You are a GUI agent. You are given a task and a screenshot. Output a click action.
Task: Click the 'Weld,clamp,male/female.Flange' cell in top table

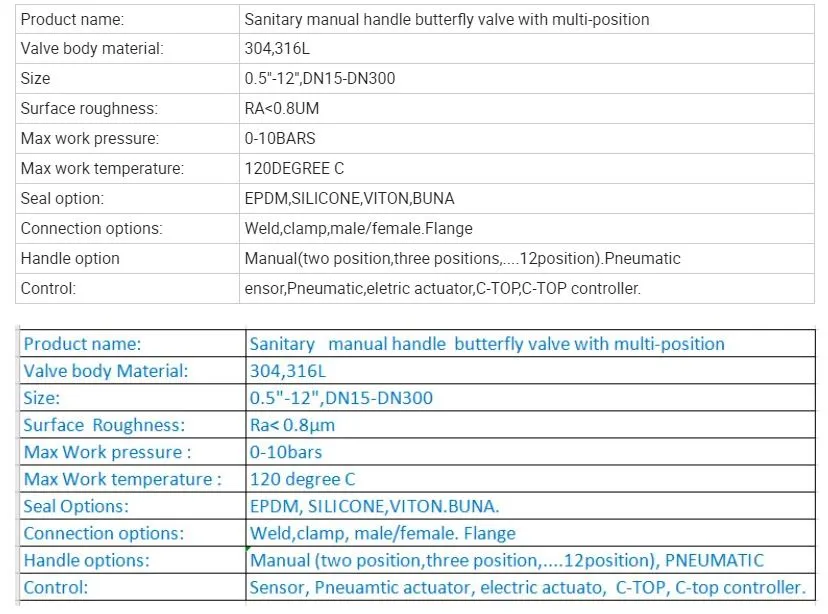tap(526, 229)
